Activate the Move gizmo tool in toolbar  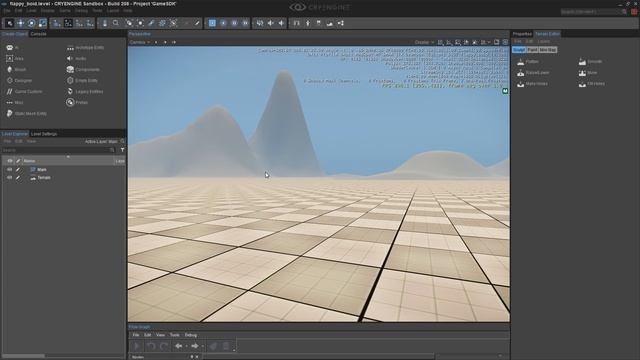20,24
